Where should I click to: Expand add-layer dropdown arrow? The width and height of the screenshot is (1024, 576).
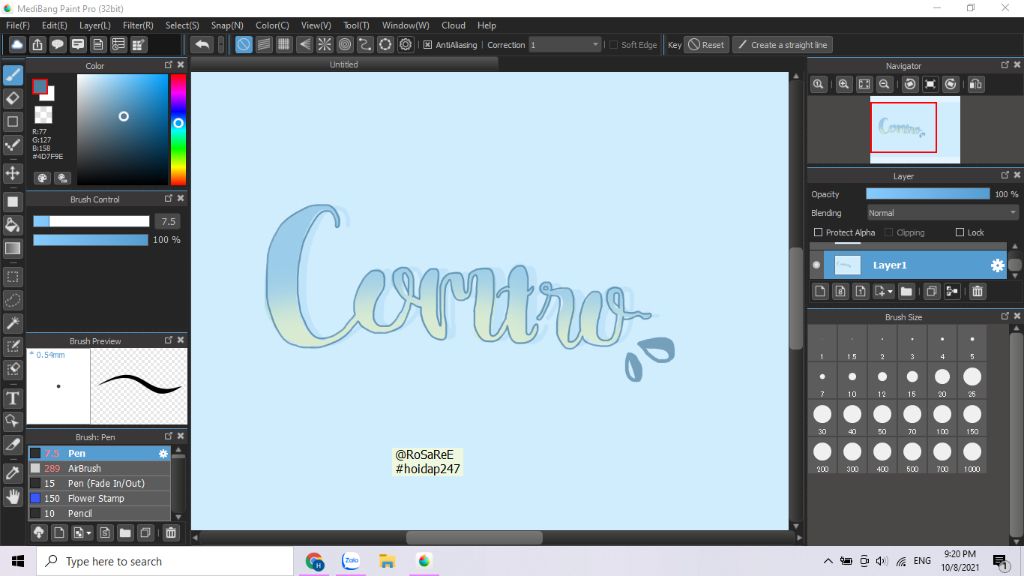tap(890, 292)
